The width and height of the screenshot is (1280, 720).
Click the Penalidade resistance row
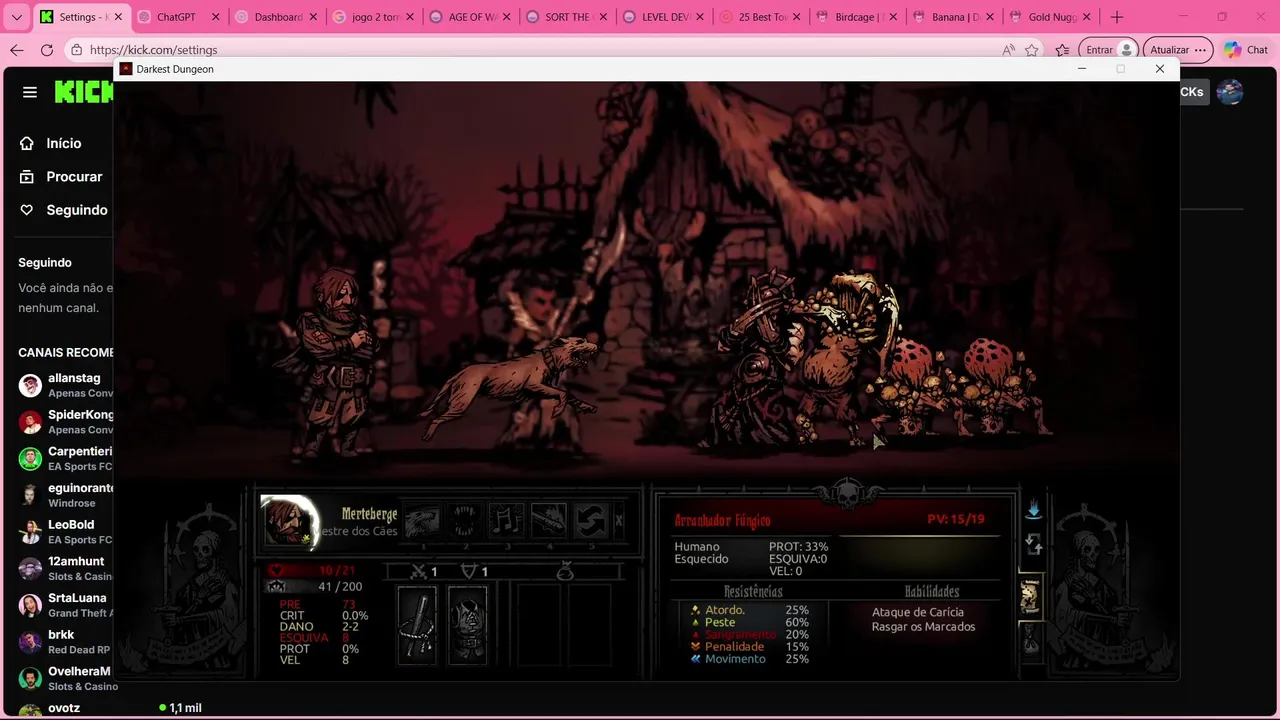(750, 646)
